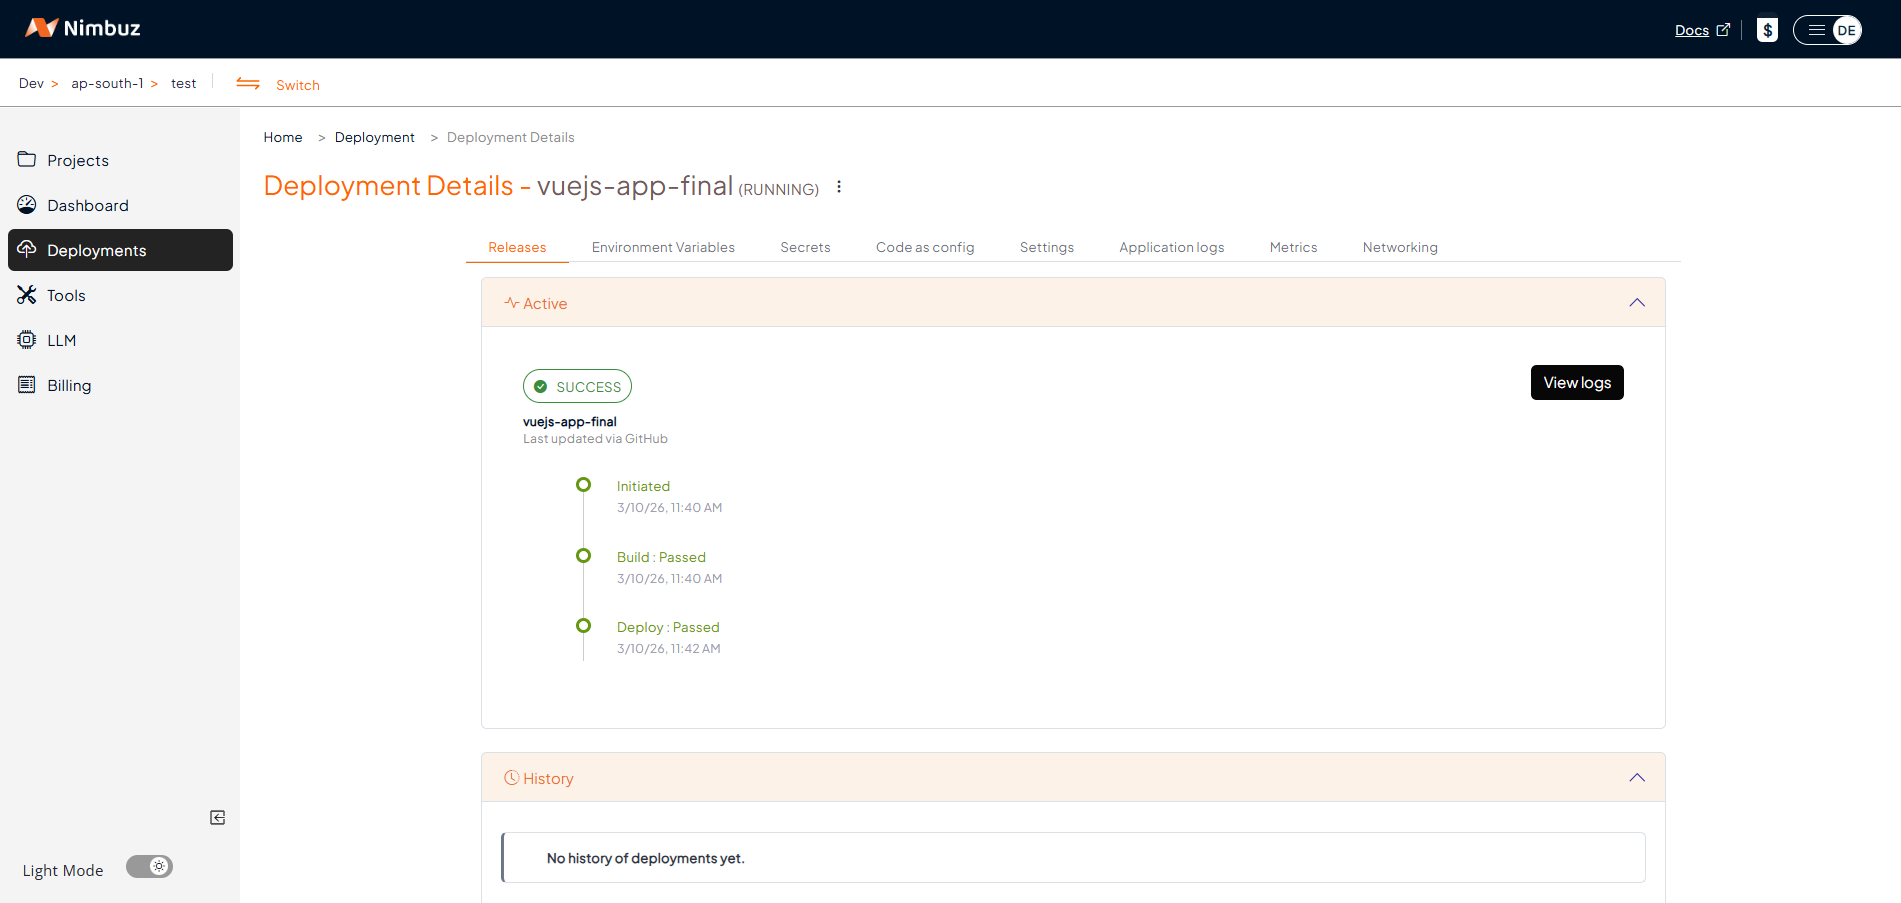1901x903 pixels.
Task: Open the Application logs tab
Action: pyautogui.click(x=1171, y=247)
